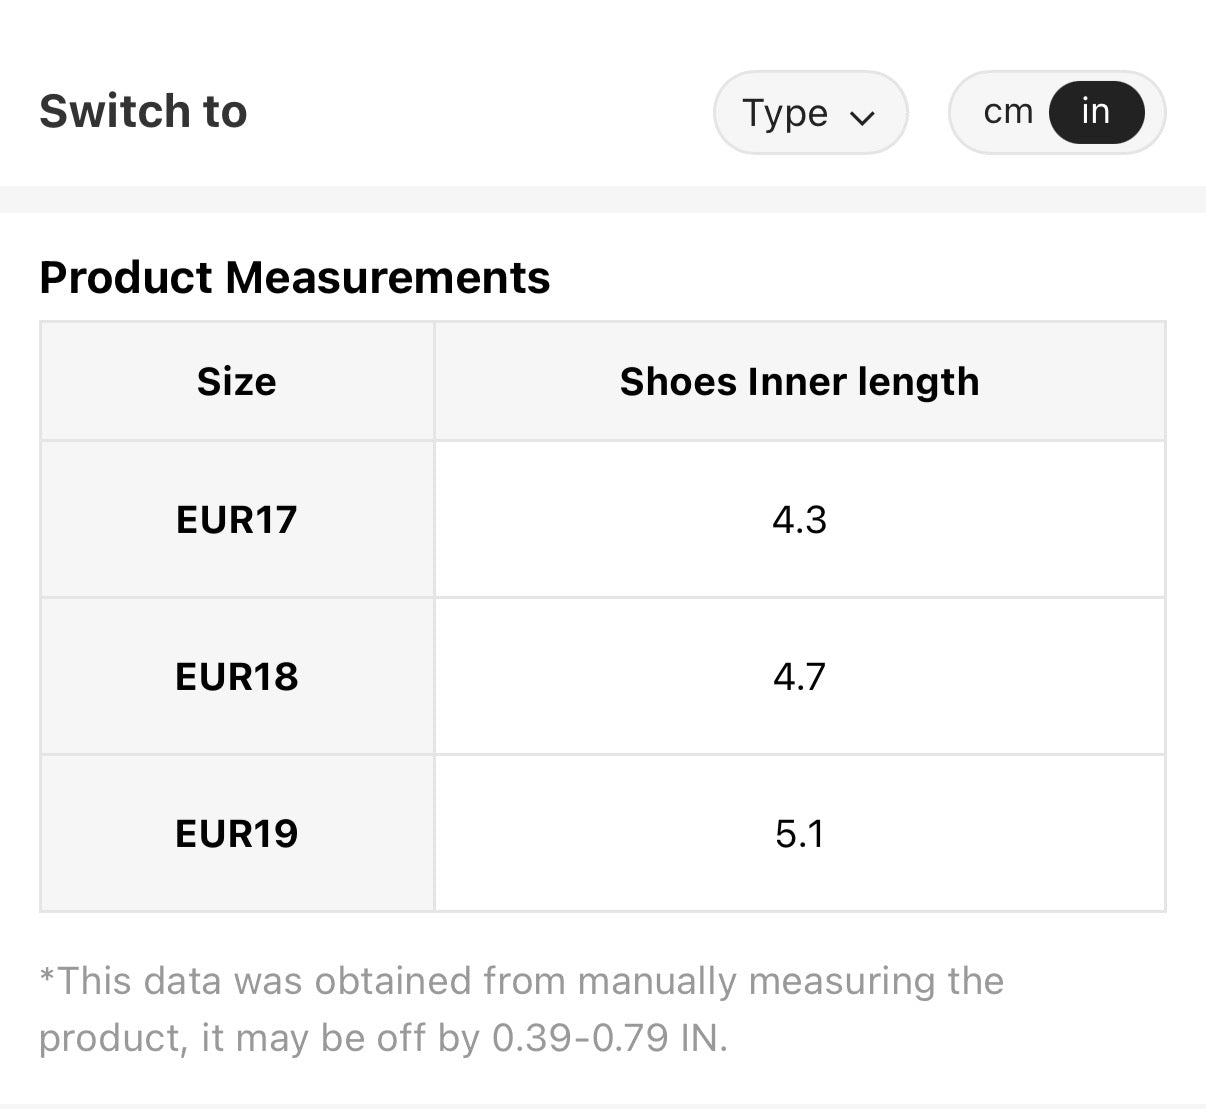Screen dimensions: 1206x1109
Task: Click the Switch to label
Action: click(x=143, y=111)
